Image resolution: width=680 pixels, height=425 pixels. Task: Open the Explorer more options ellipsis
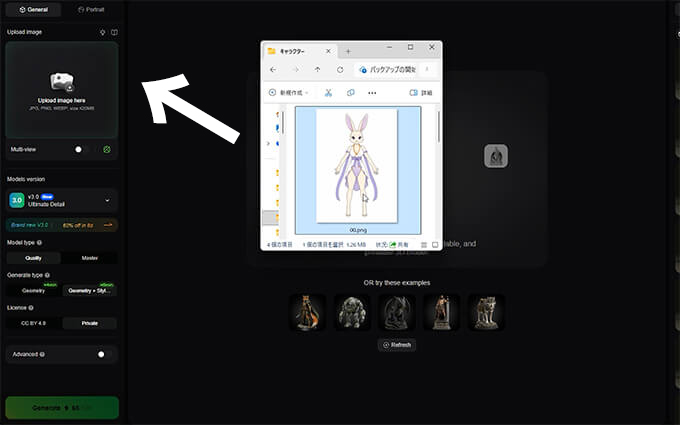pos(372,93)
